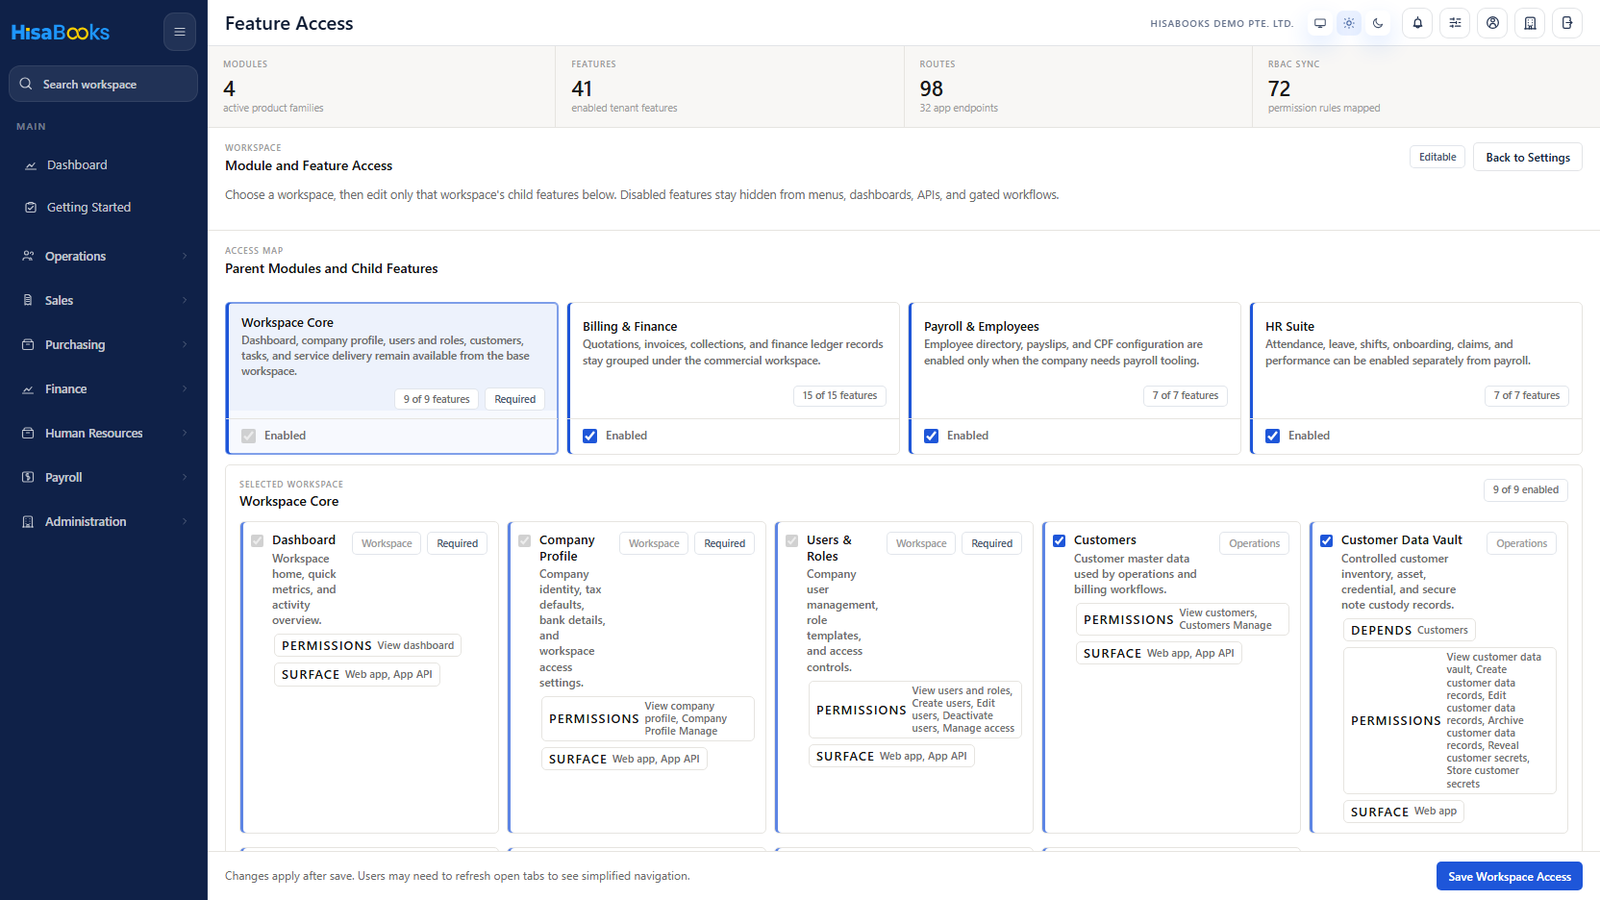Open the company building icon
Screen dimensions: 1600x900
click(1530, 23)
